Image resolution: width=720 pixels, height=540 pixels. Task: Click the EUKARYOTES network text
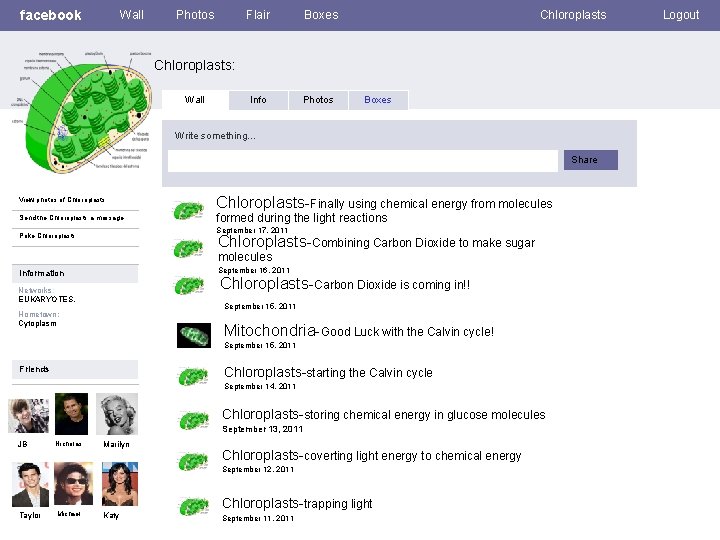(47, 299)
